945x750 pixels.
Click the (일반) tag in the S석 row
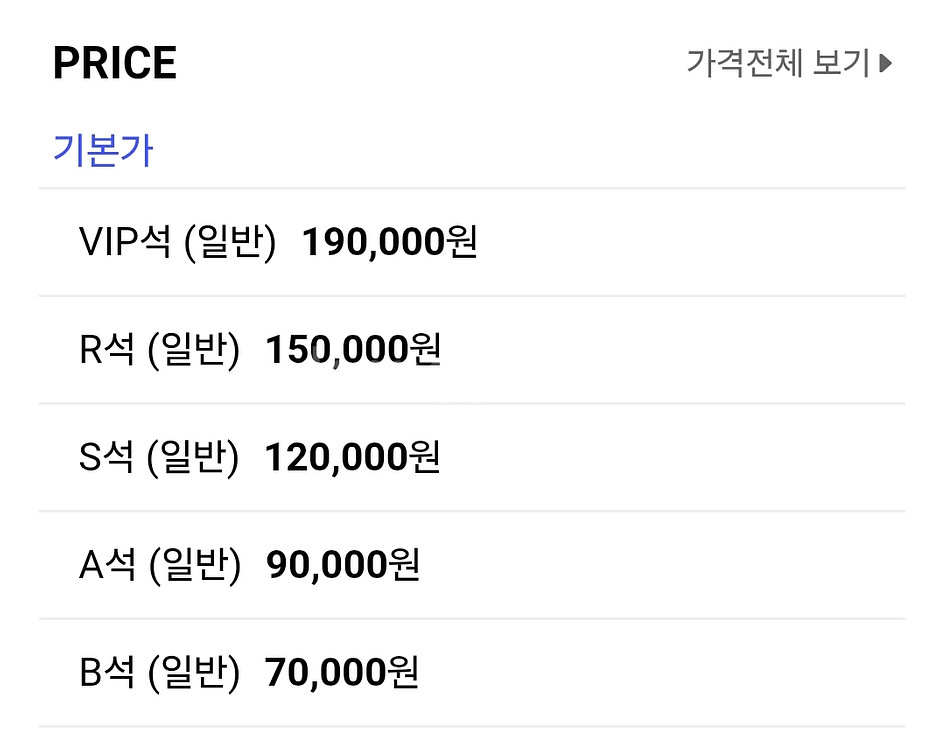tap(194, 459)
